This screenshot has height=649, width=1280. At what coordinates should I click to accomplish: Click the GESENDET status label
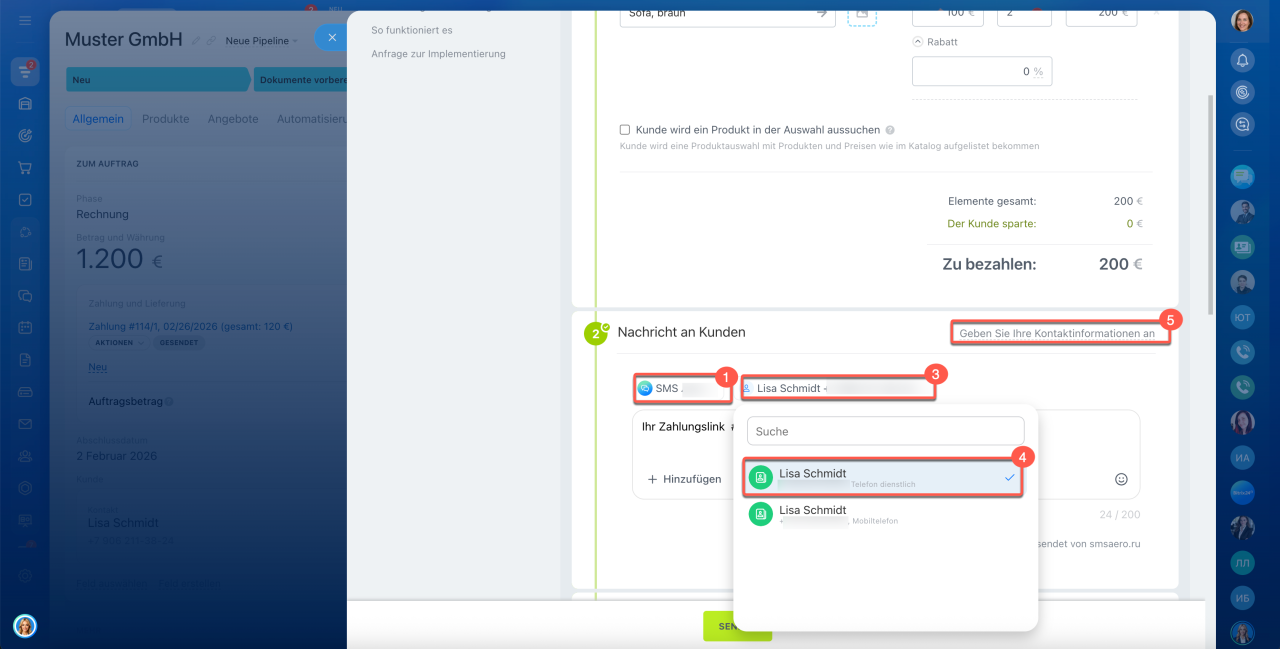[x=181, y=343]
